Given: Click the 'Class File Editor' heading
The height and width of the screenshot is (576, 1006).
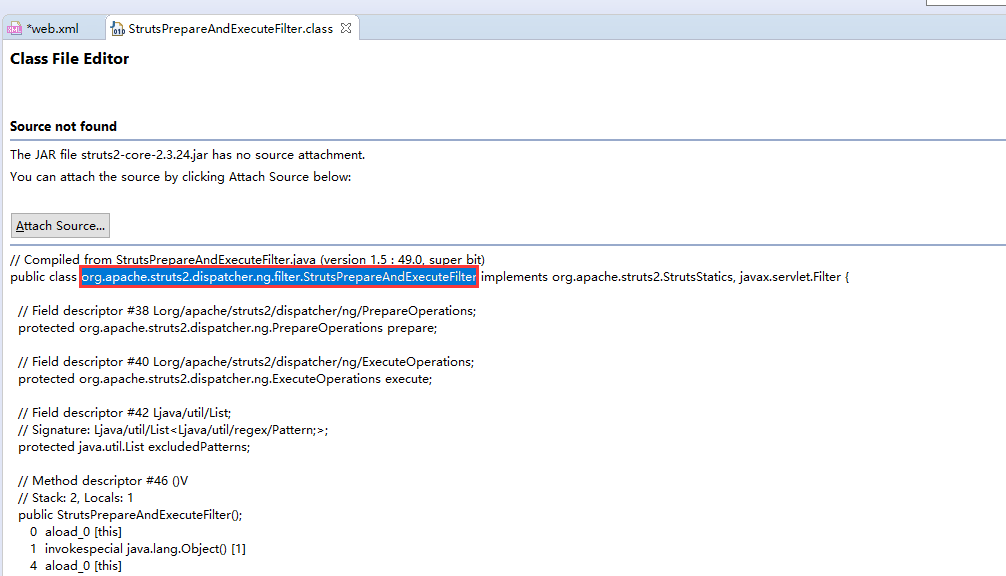Looking at the screenshot, I should [x=69, y=58].
